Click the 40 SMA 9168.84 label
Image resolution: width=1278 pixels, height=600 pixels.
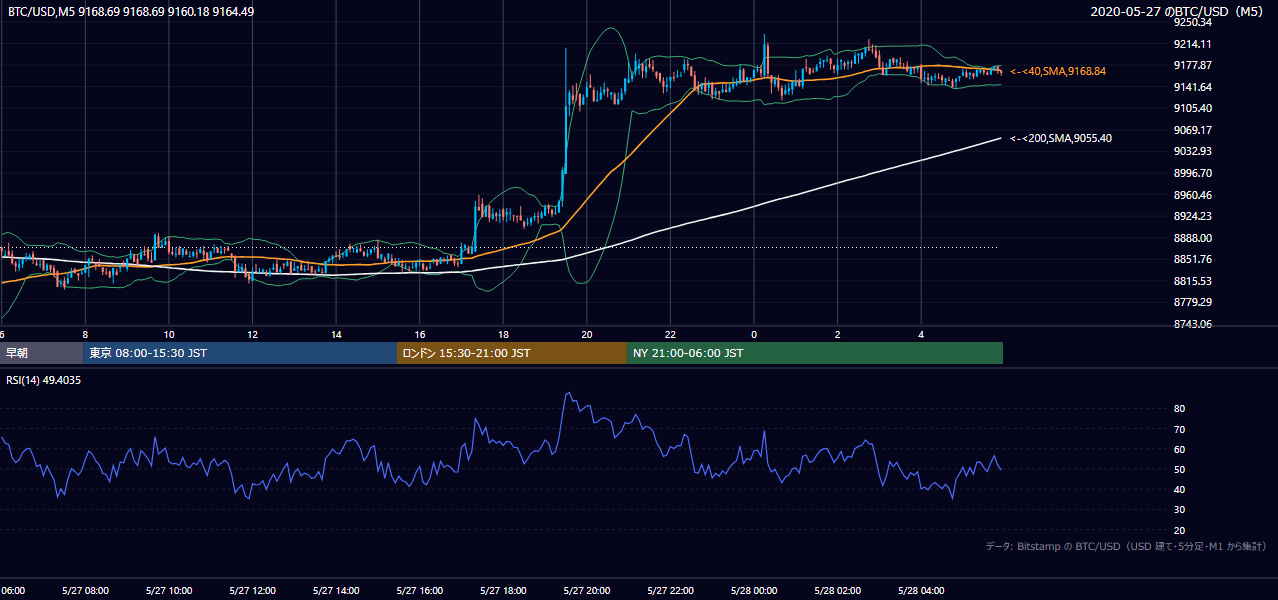1058,71
